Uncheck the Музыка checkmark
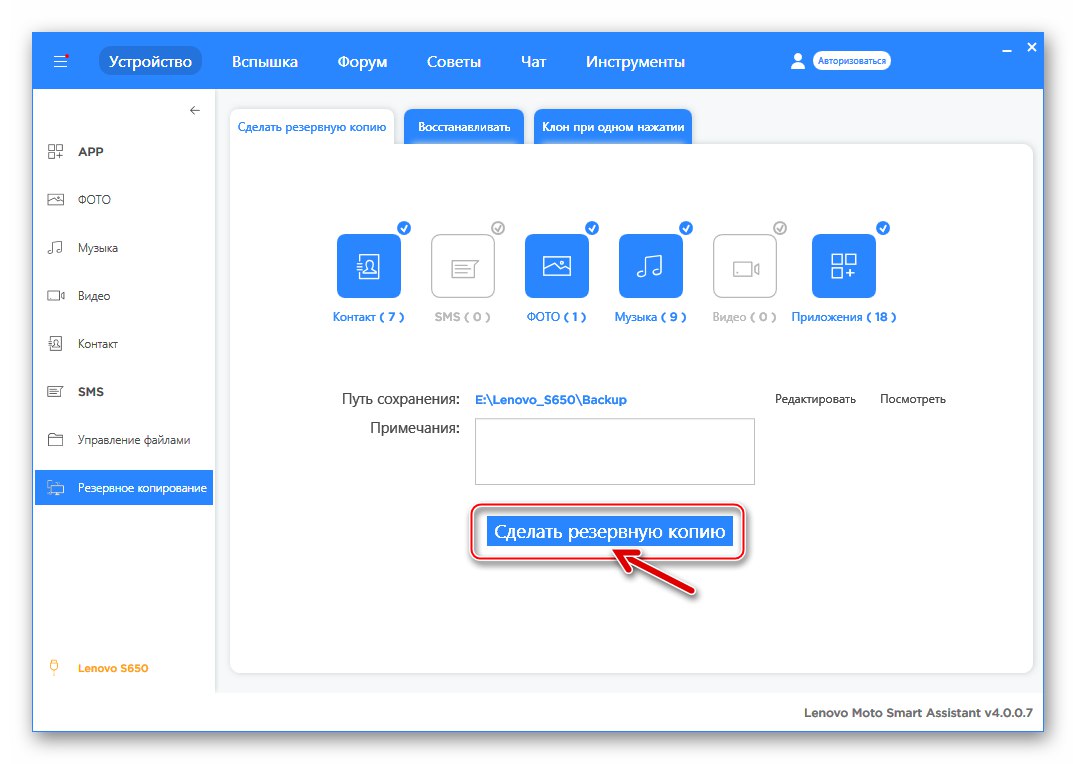Screen dimensions: 1076x764 pos(686,228)
